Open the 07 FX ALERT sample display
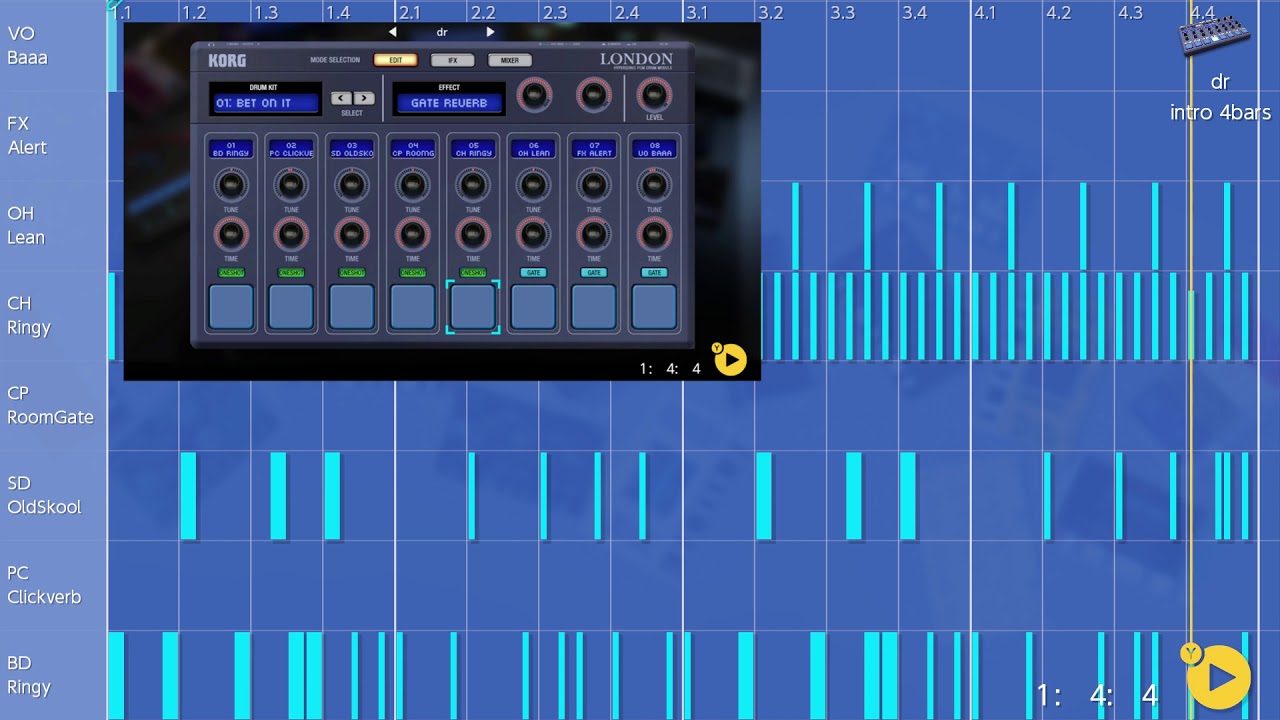1280x720 pixels. tap(594, 149)
